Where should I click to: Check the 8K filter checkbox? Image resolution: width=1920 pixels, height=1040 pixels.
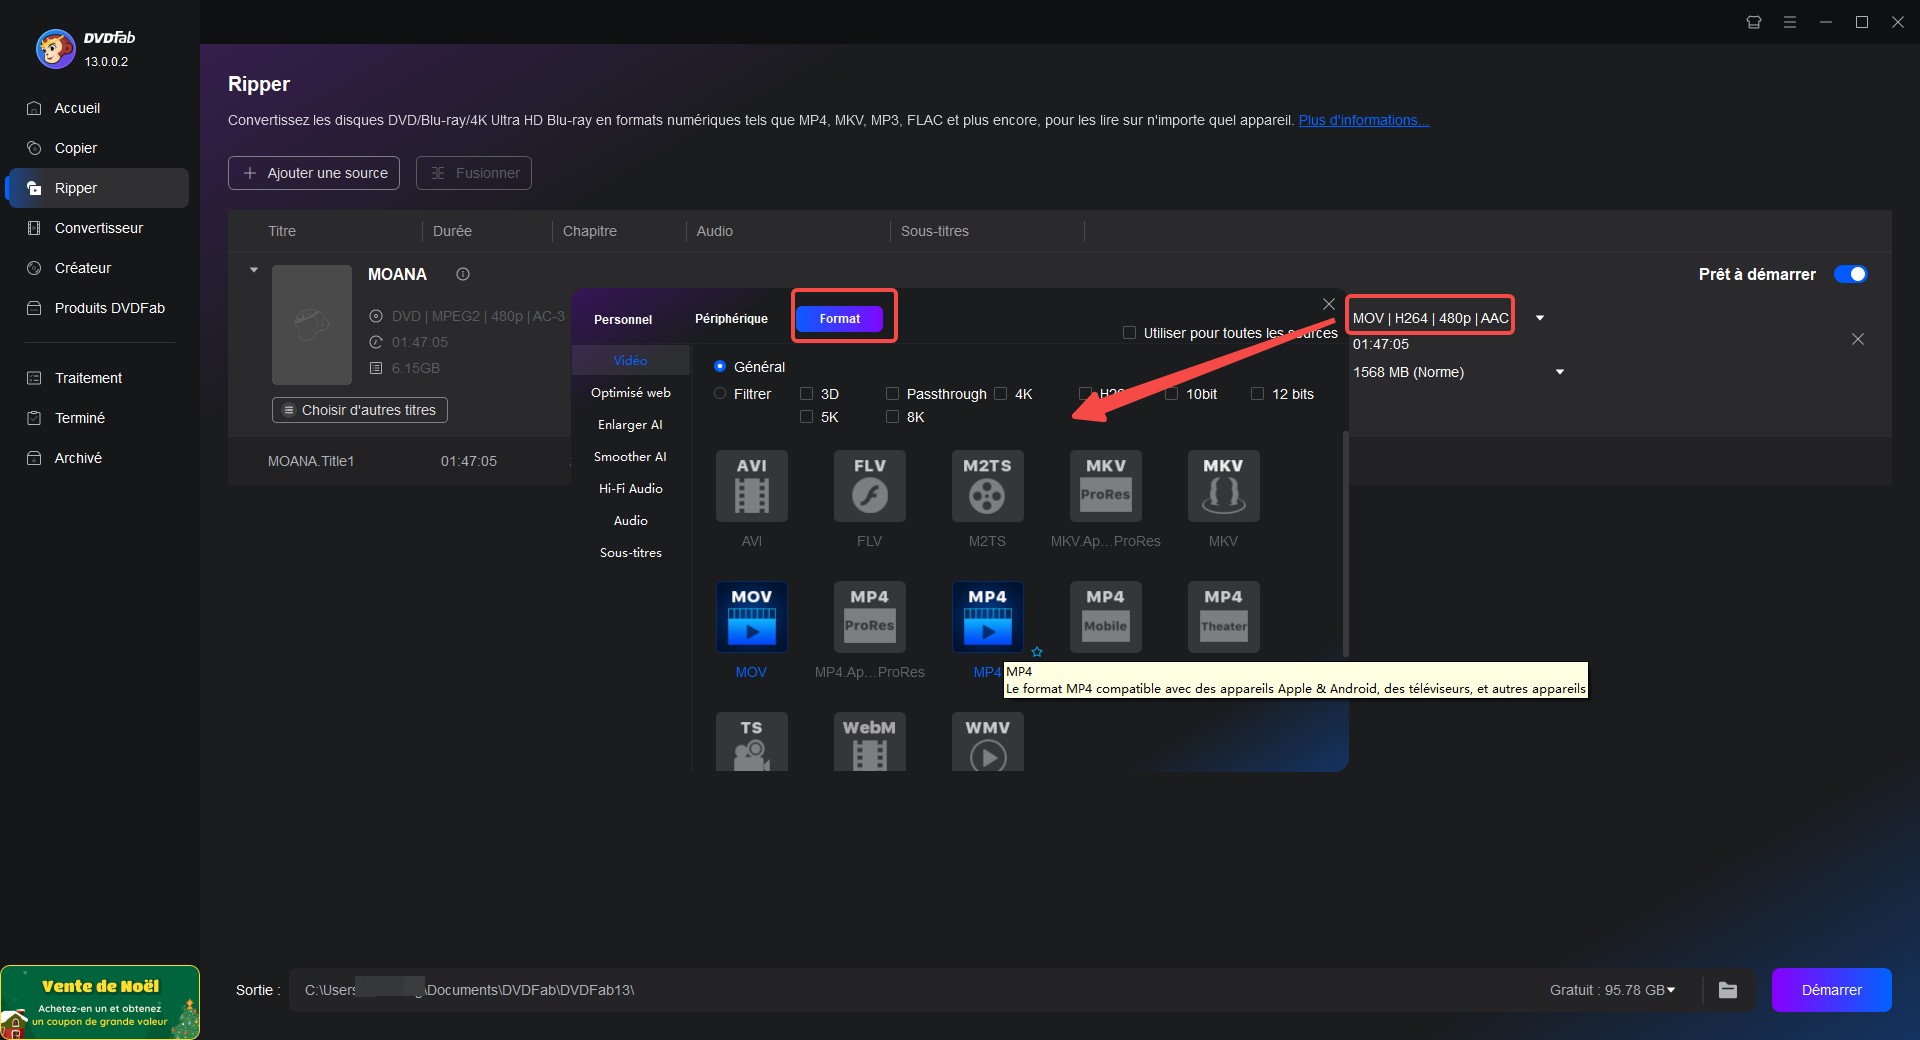coord(892,417)
